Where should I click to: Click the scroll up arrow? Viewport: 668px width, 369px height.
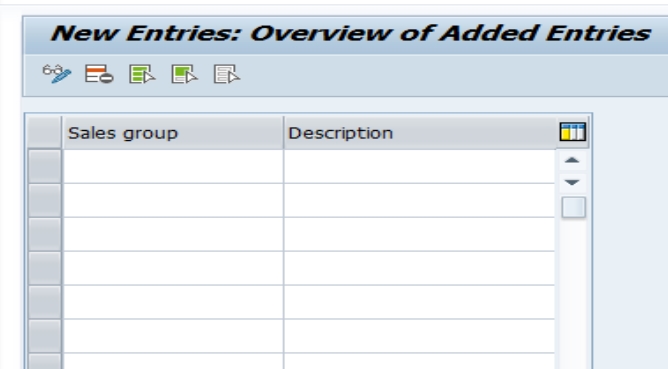coord(572,161)
